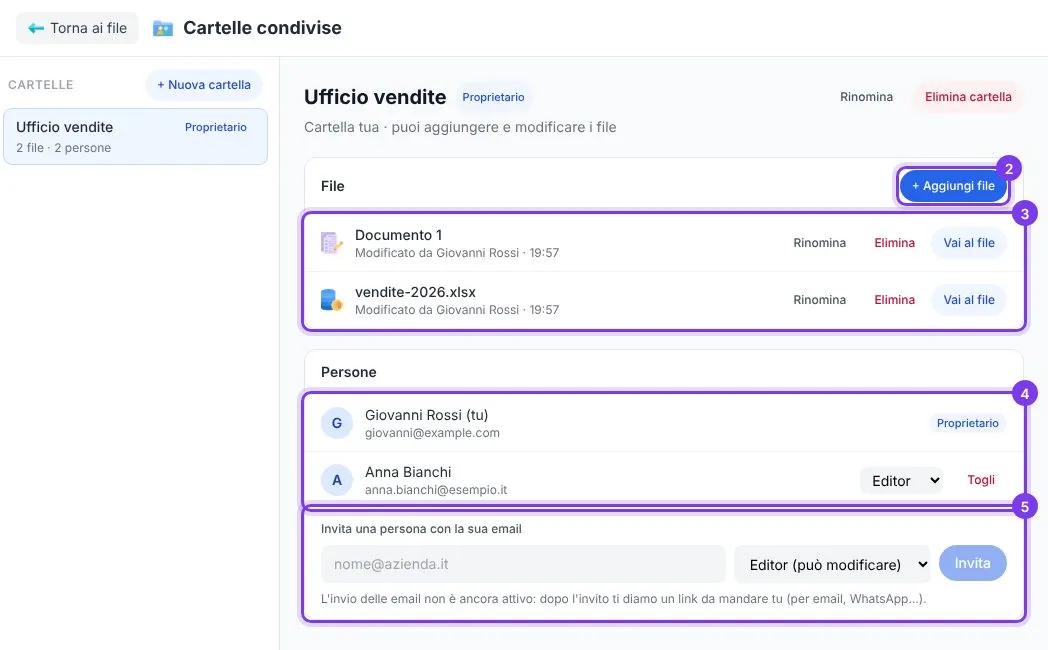
Task: Open Documento 1 via Vai al file
Action: (968, 243)
